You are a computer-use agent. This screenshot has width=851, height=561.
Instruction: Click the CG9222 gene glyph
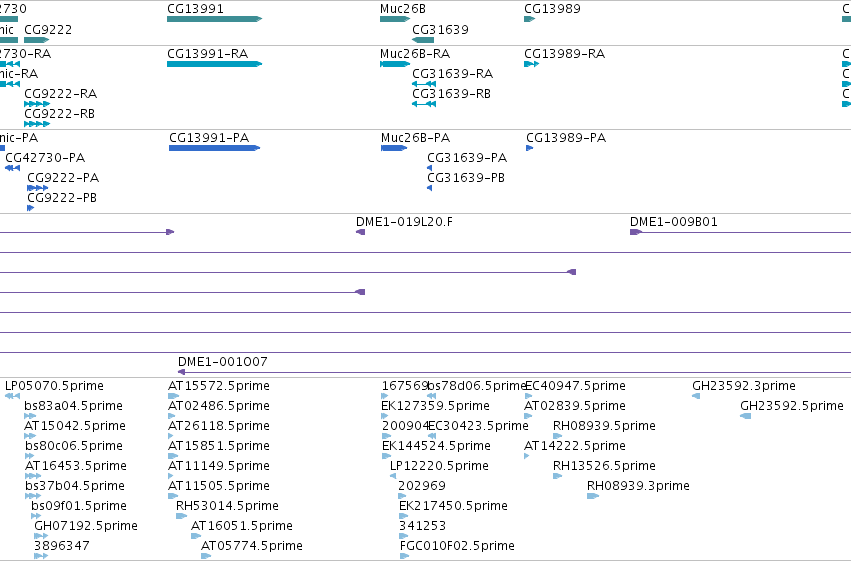36,40
